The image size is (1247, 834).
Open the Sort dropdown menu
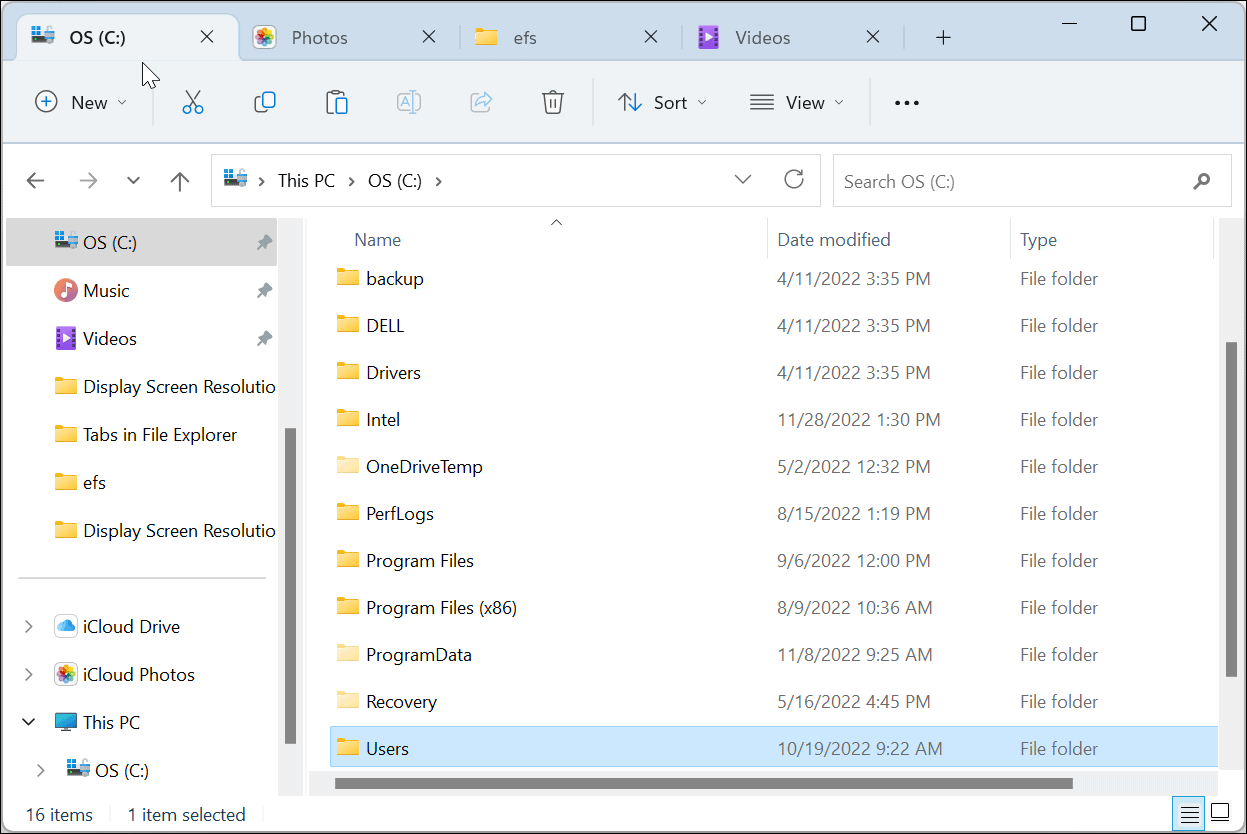point(662,102)
